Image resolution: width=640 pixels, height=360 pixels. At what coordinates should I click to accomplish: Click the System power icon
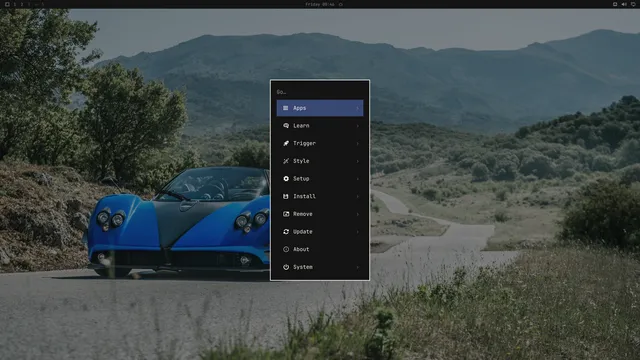[x=286, y=267]
